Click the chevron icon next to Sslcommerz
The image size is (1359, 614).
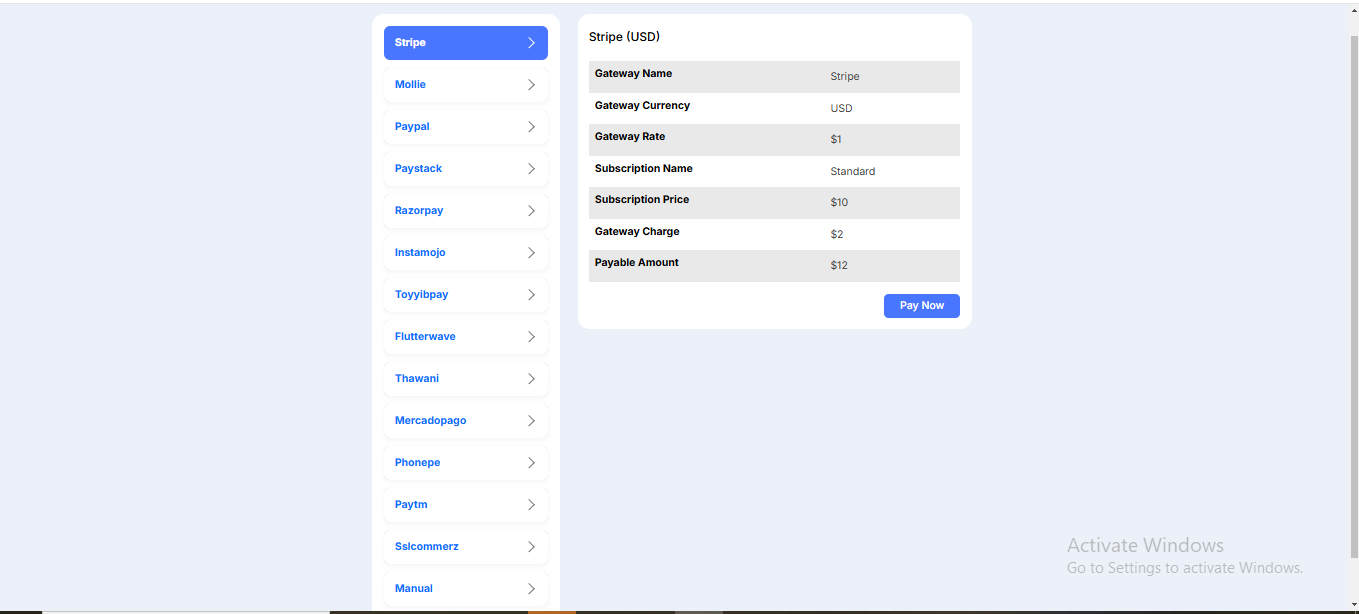531,547
